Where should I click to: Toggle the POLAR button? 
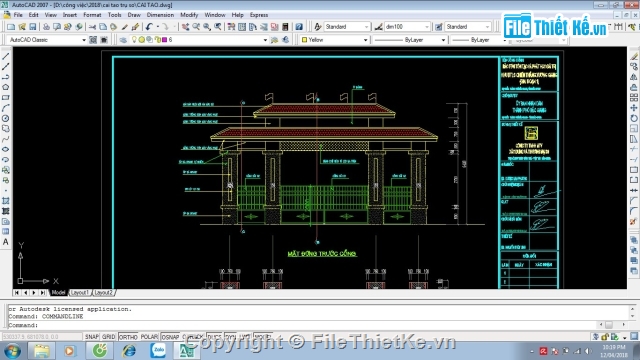(149, 337)
